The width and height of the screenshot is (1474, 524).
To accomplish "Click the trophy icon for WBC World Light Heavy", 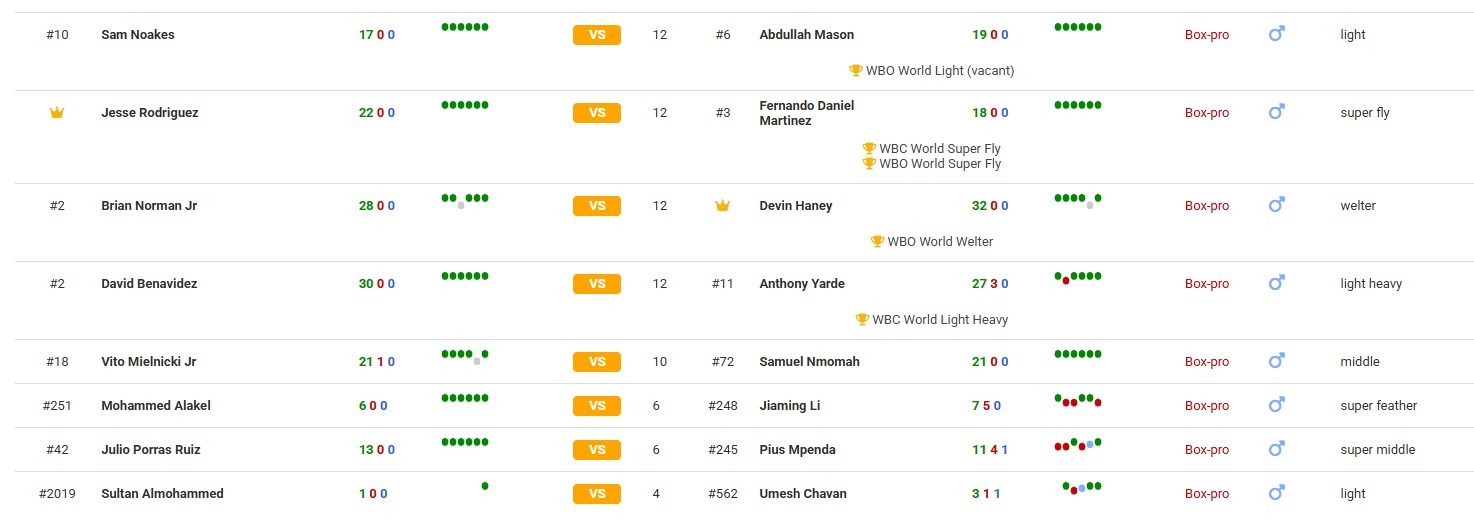I will point(862,320).
